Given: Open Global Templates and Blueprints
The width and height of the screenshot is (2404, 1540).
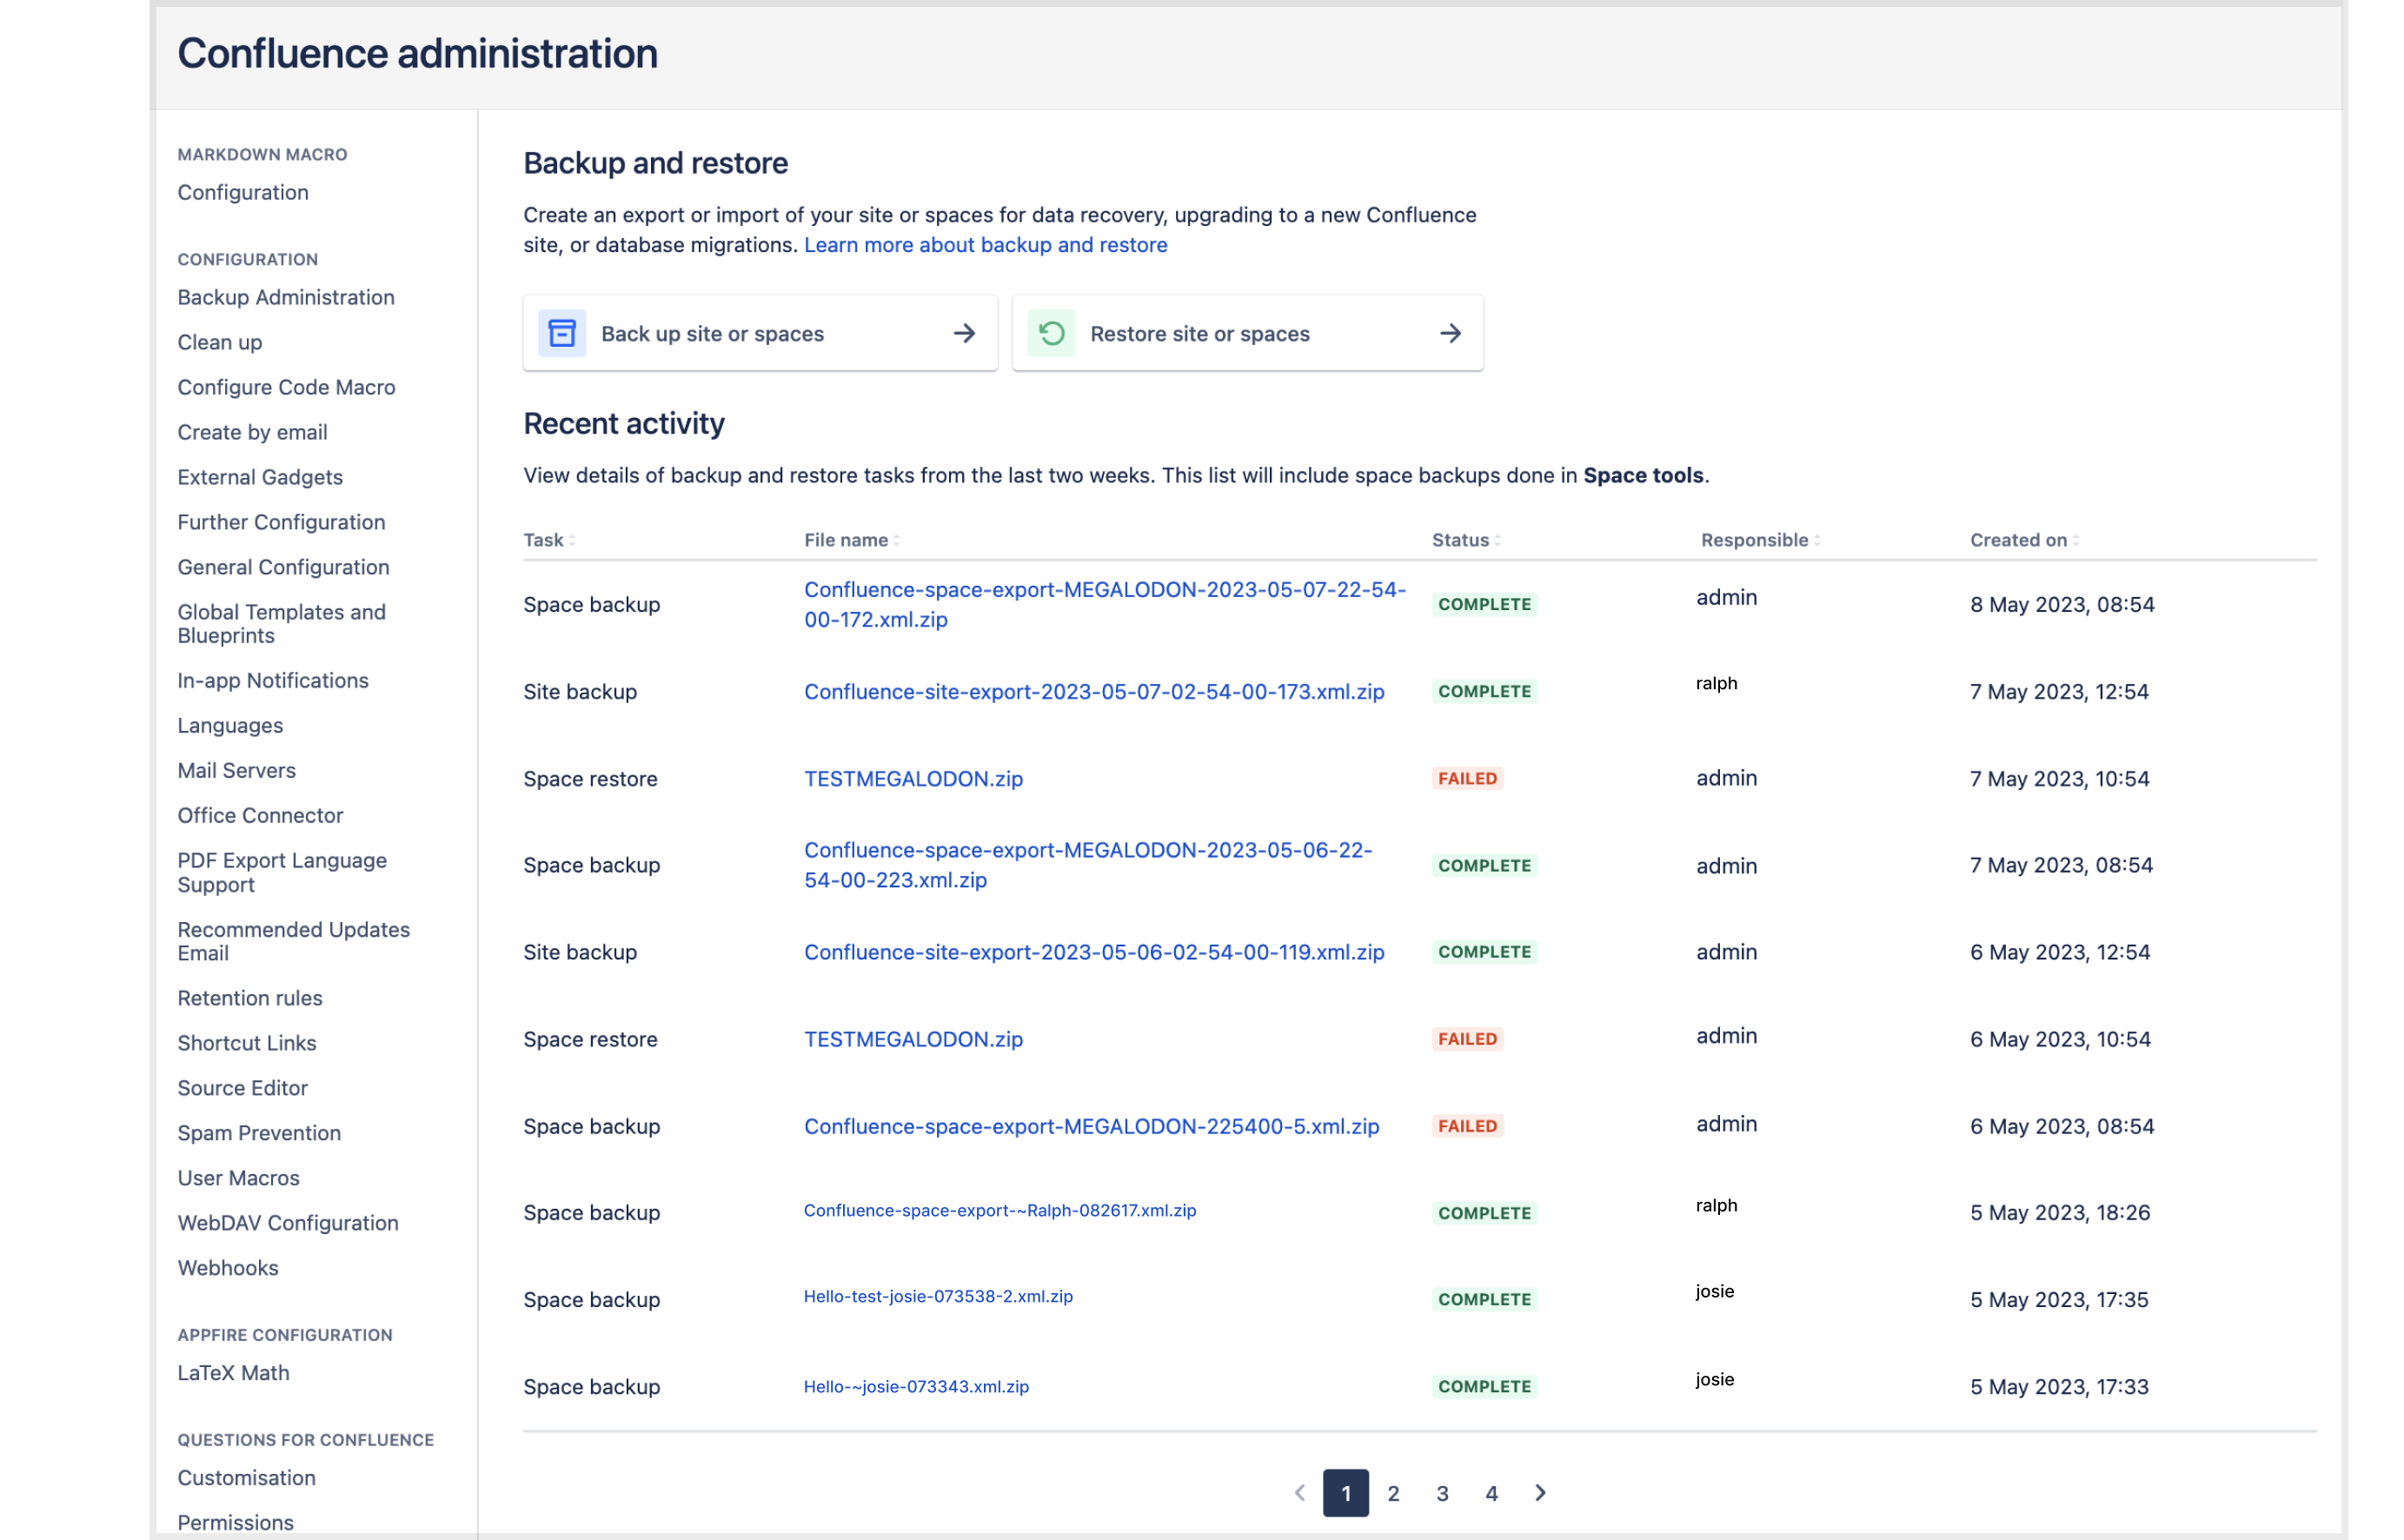Looking at the screenshot, I should [281, 624].
